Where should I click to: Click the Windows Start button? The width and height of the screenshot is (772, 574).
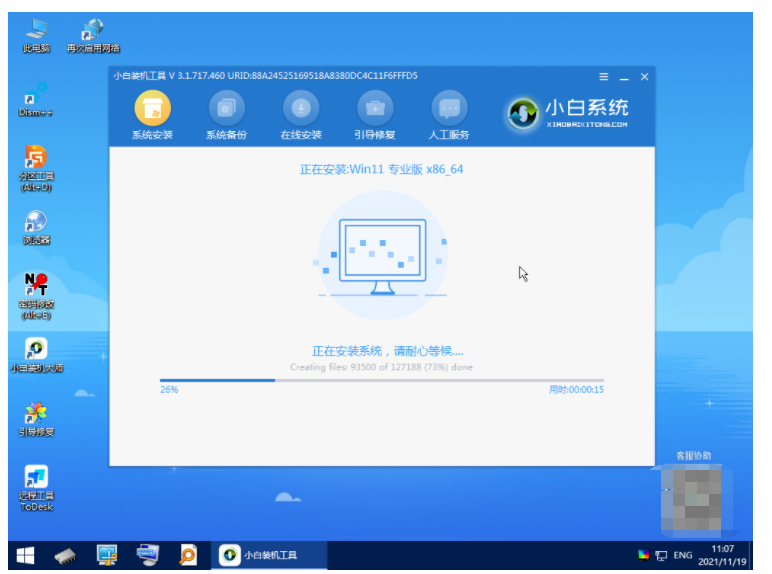click(24, 554)
